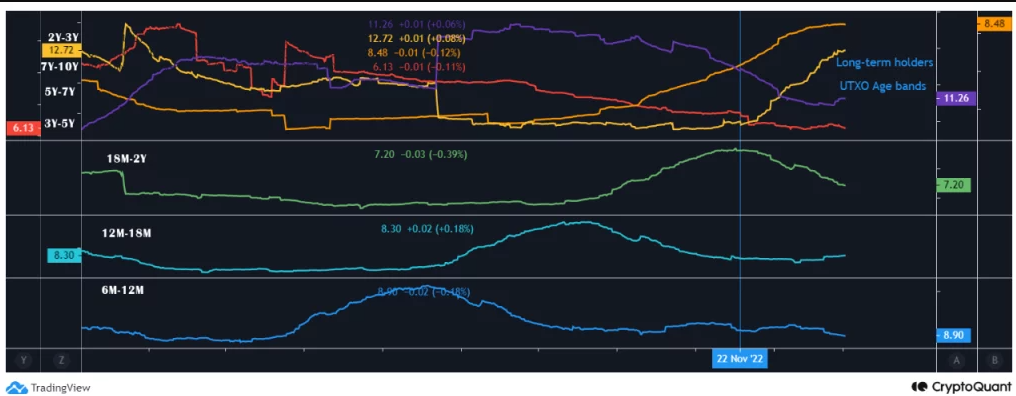Click the cyan 8.30 left-axis label
This screenshot has width=1016, height=396.
[x=63, y=255]
